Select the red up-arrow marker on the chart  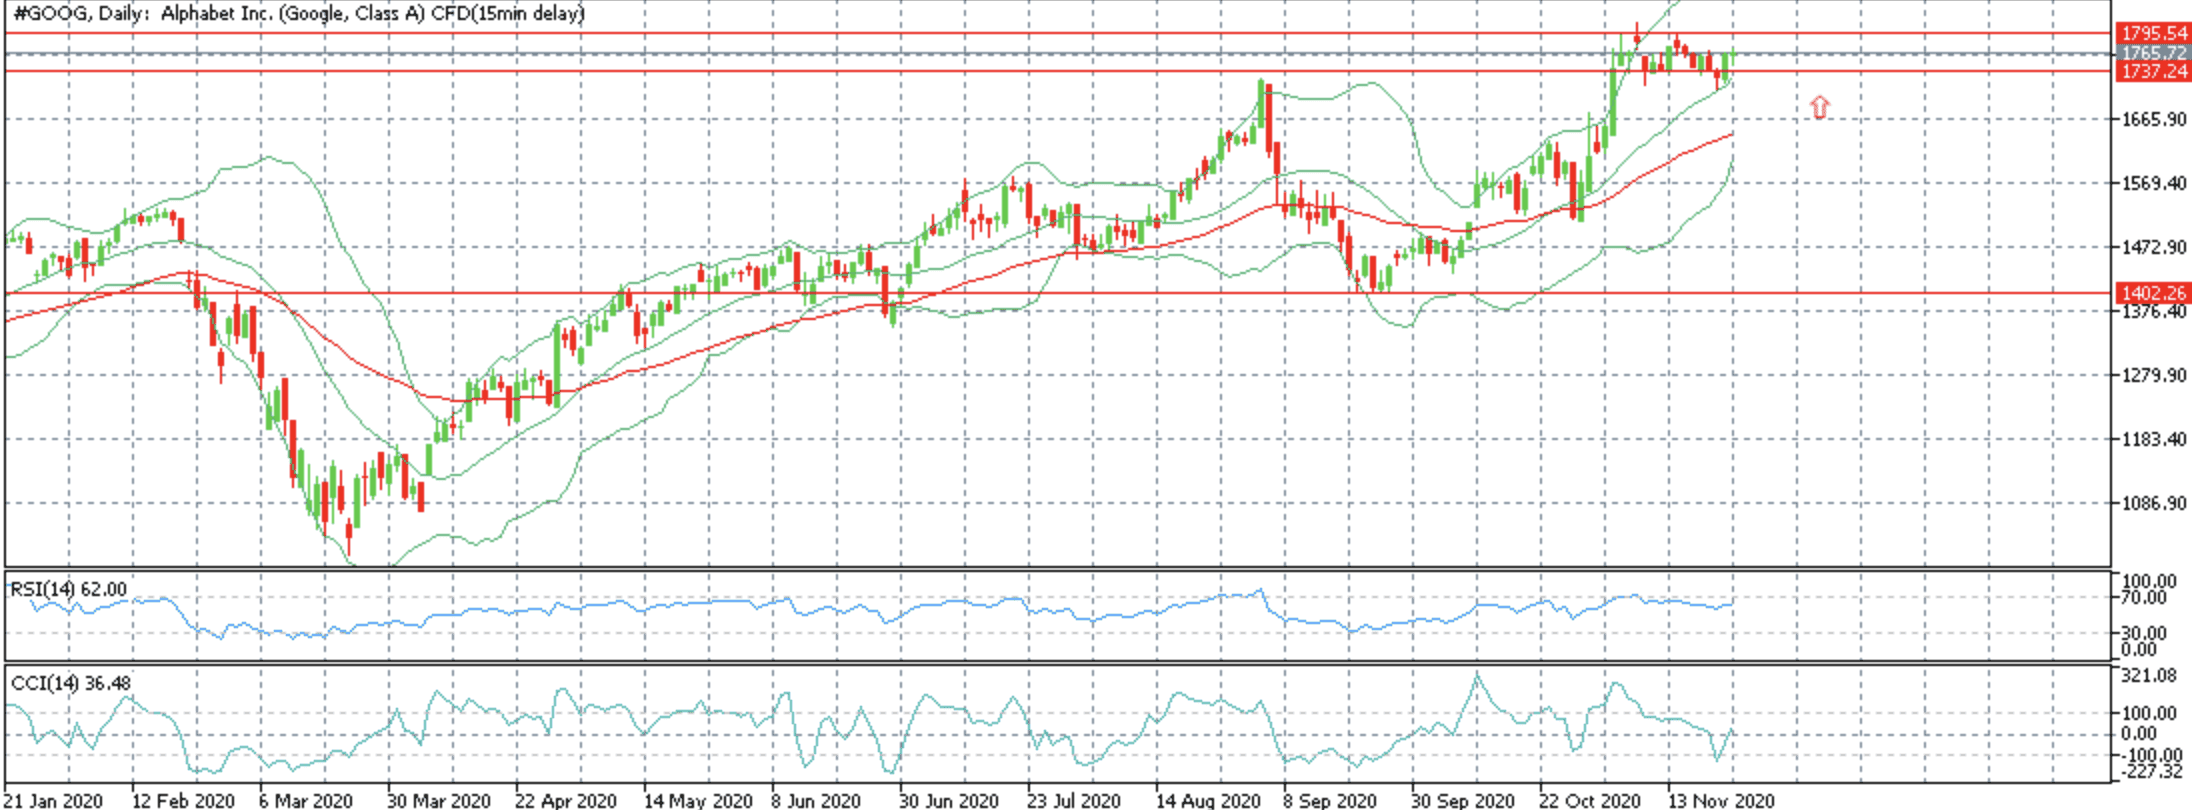coord(1820,107)
